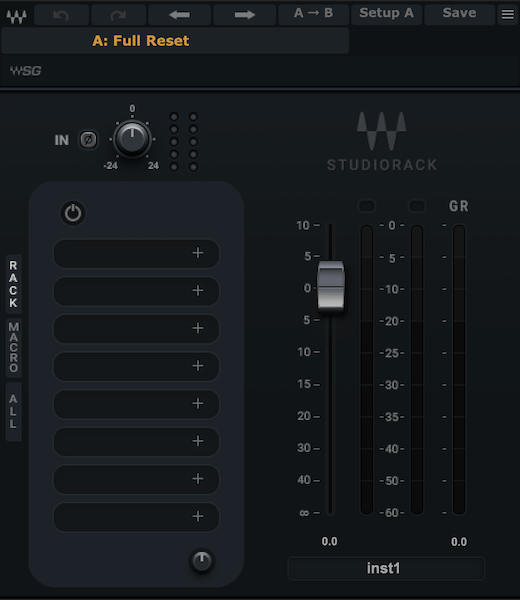Switch to the RACK view tab
The image size is (520, 600).
13,284
